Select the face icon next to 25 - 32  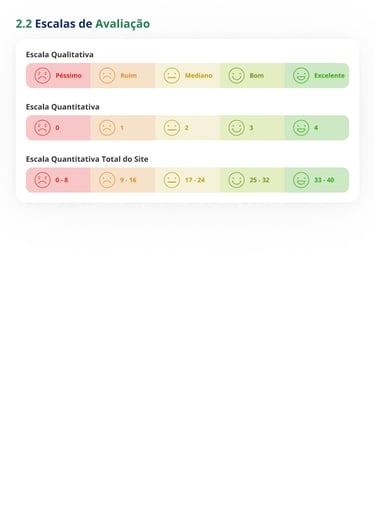pyautogui.click(x=236, y=180)
